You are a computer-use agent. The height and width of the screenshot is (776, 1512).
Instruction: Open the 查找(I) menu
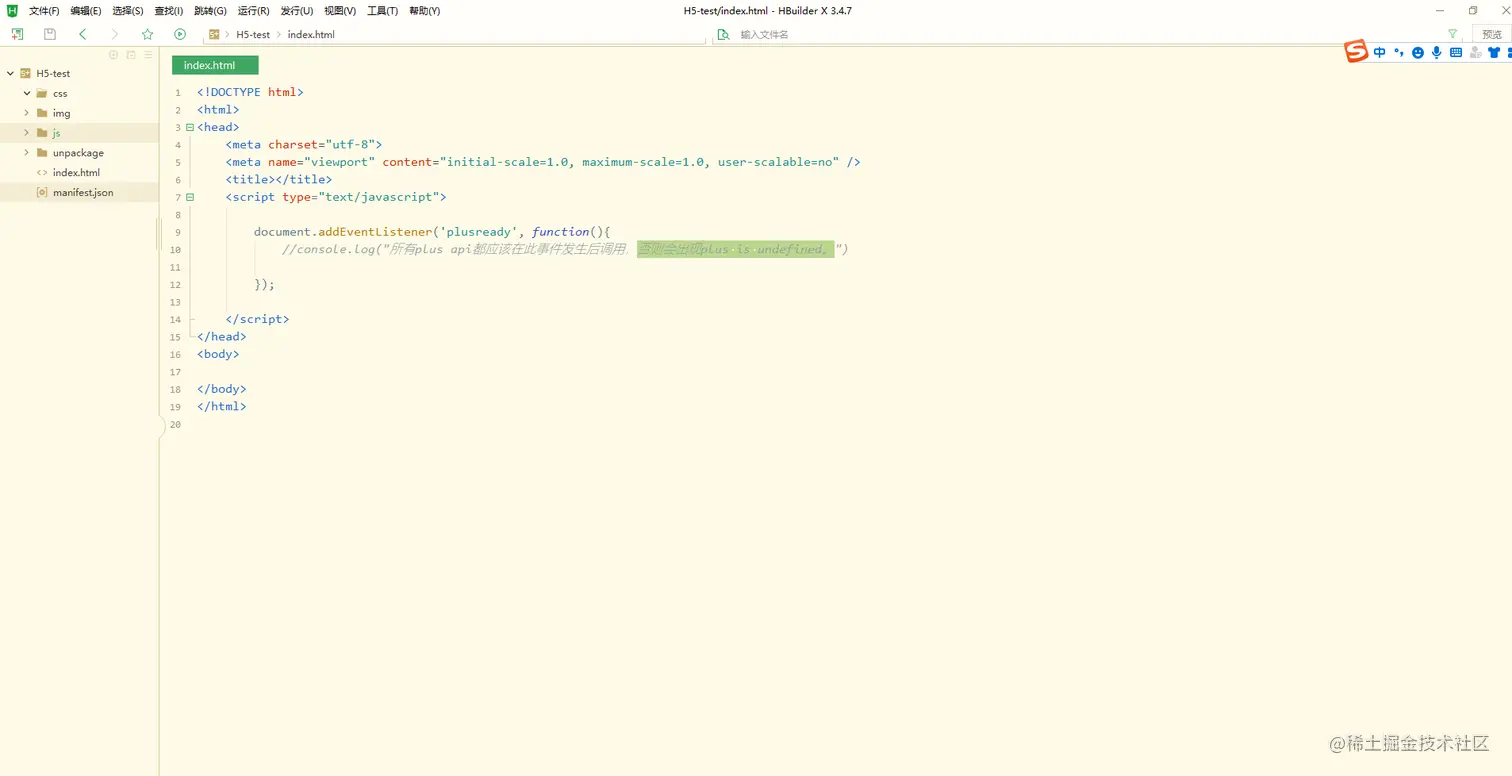pyautogui.click(x=169, y=11)
